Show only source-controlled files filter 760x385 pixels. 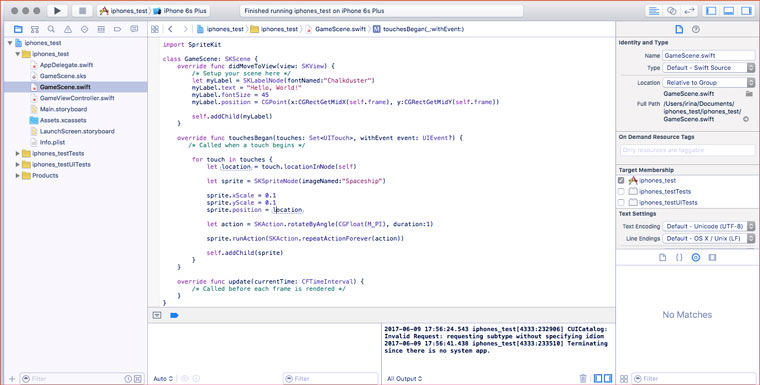click(x=138, y=379)
